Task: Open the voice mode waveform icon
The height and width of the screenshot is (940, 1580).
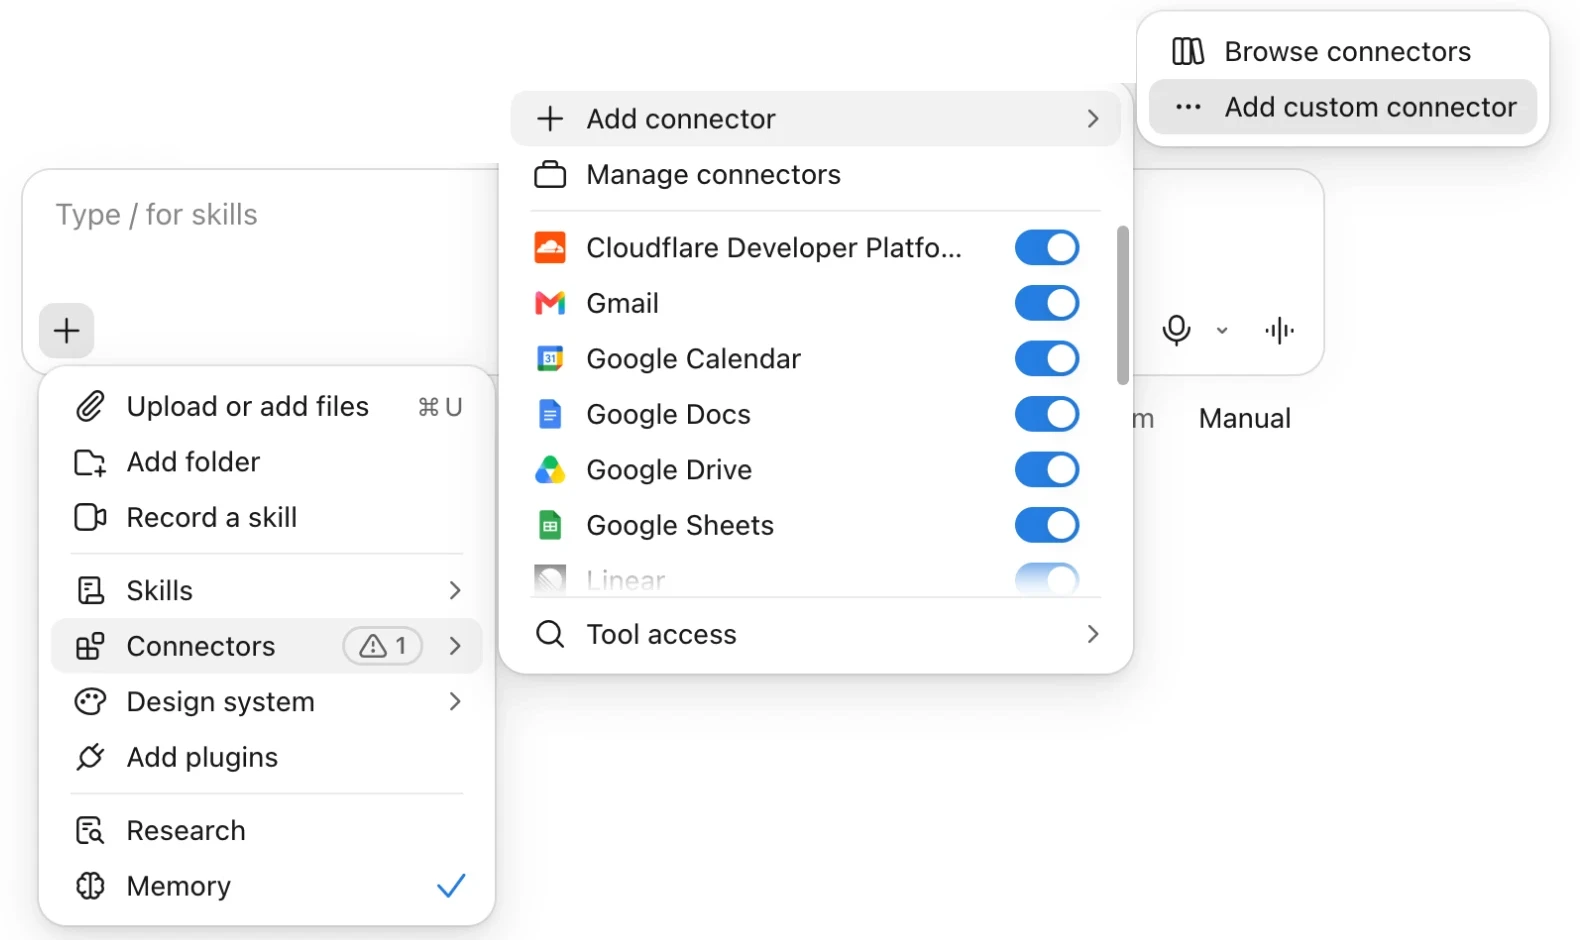Action: [1279, 330]
